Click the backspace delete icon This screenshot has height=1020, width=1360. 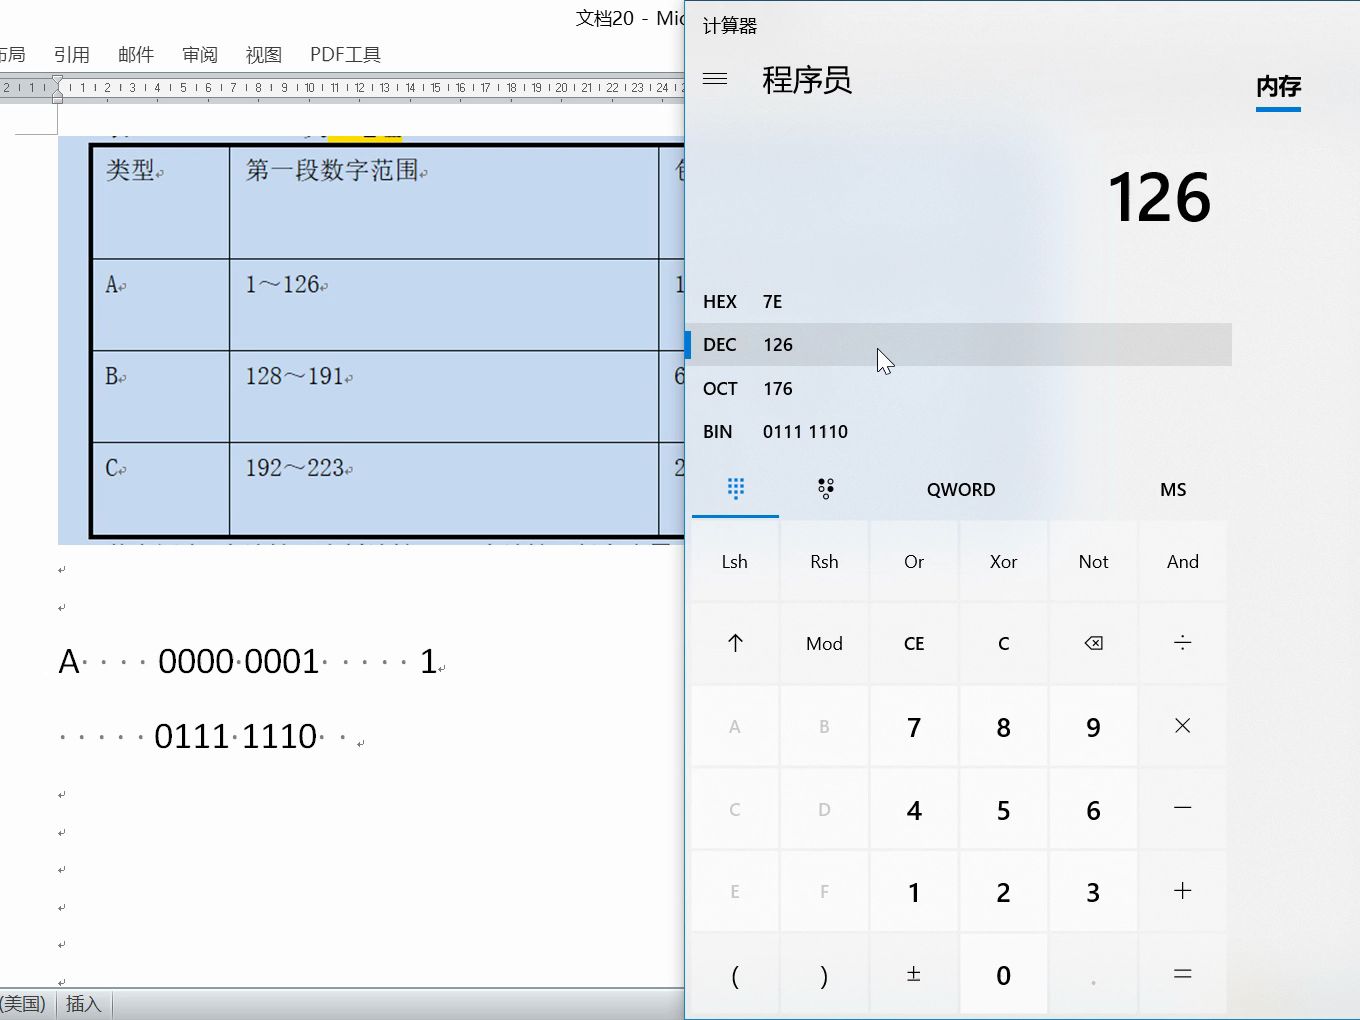coord(1093,643)
